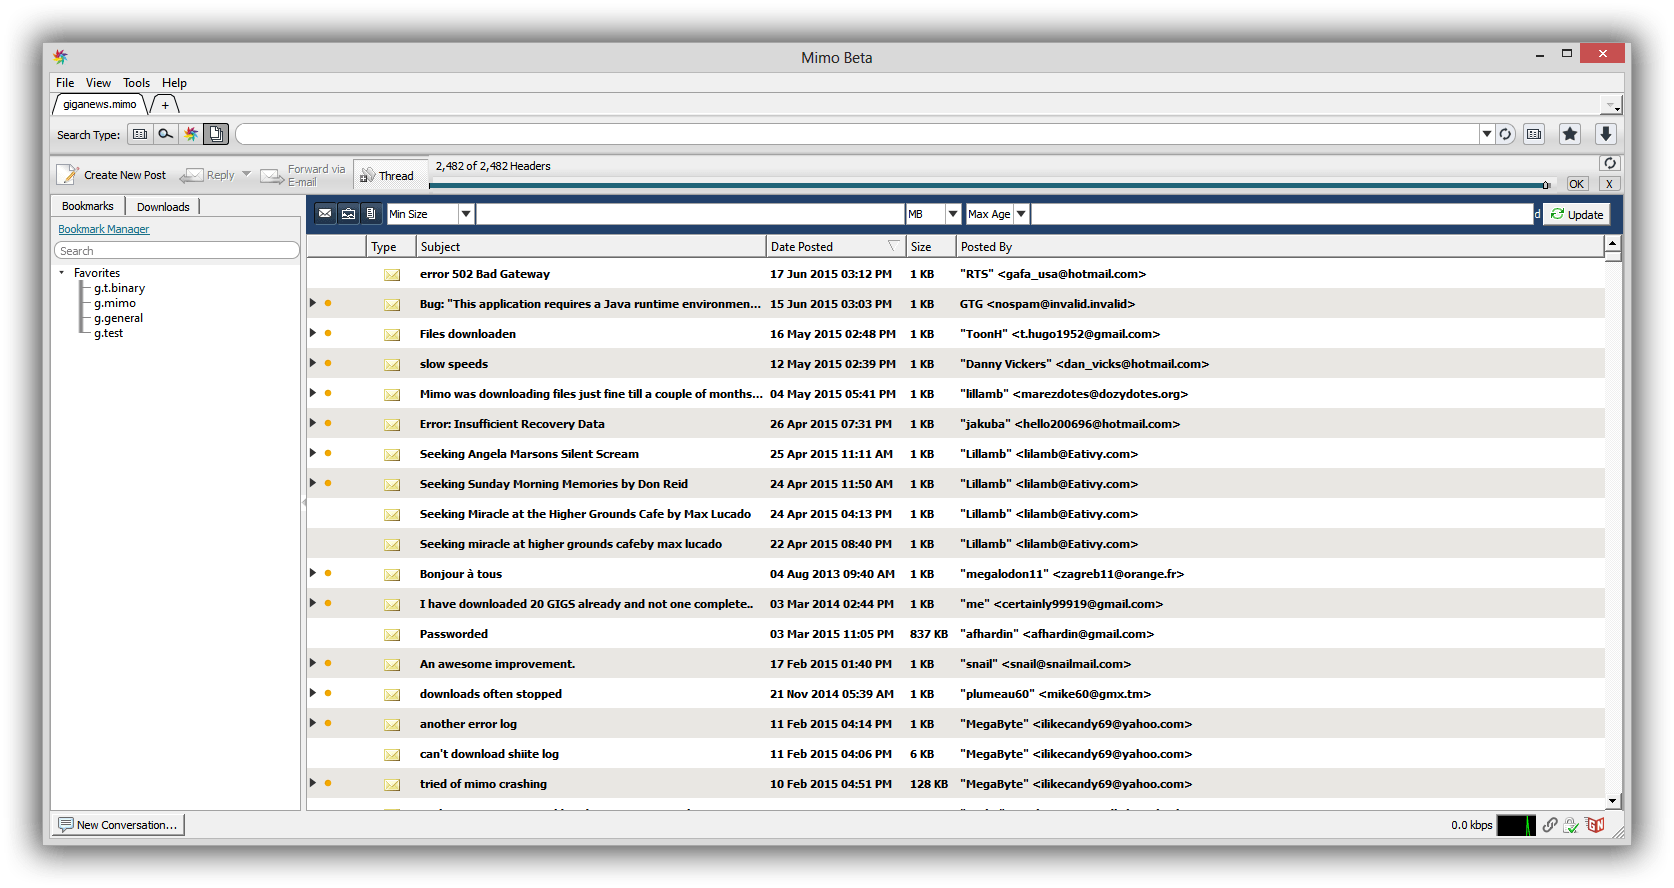Click the refresh icon beside search bar
The height and width of the screenshot is (888, 1674).
click(x=1505, y=134)
